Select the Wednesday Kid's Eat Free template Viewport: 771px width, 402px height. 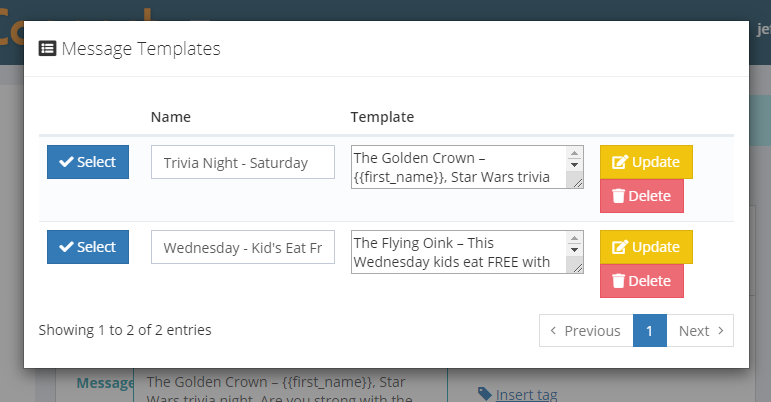click(x=88, y=247)
